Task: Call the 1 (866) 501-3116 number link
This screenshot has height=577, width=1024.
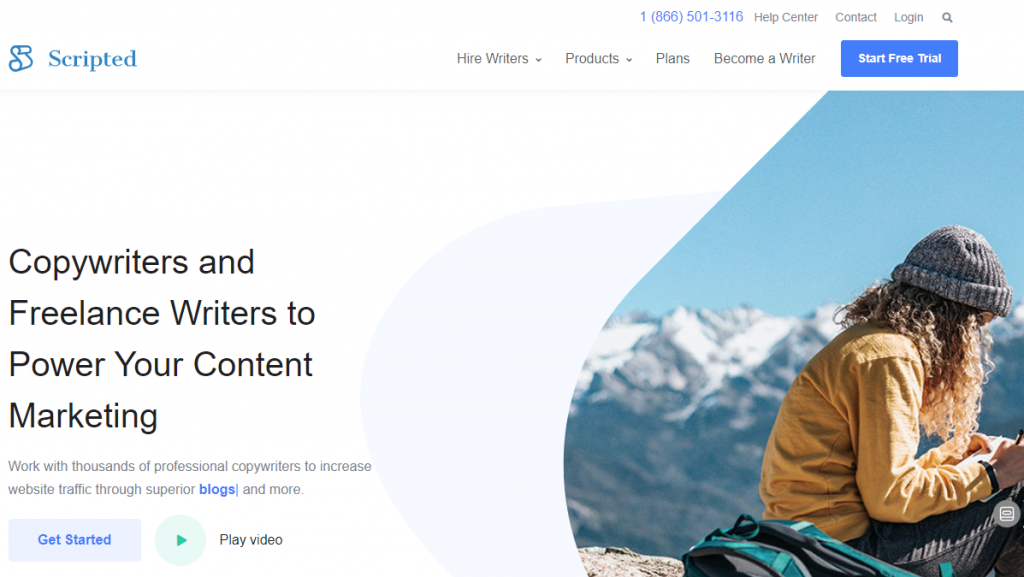Action: tap(691, 17)
